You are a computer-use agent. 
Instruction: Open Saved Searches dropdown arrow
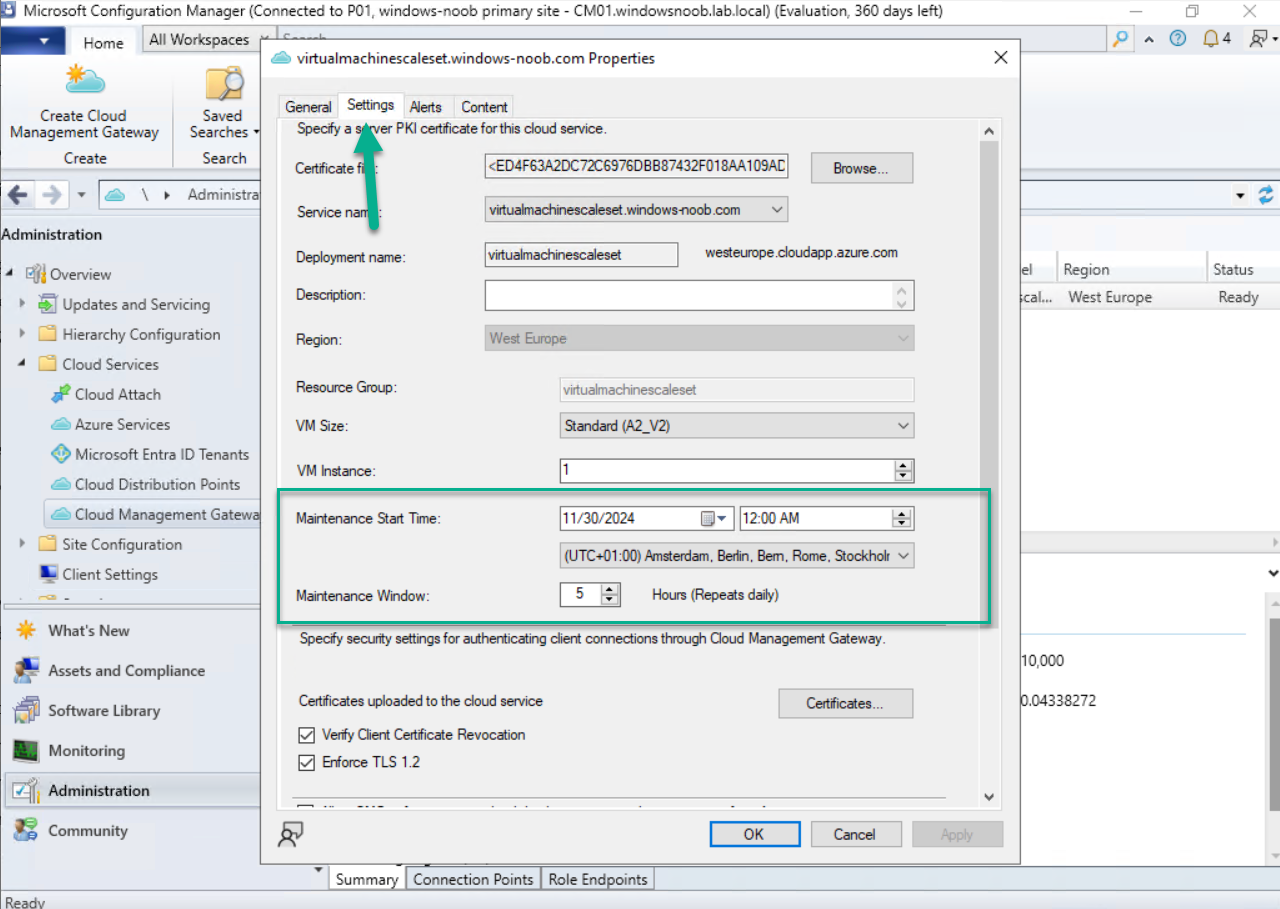pyautogui.click(x=256, y=132)
